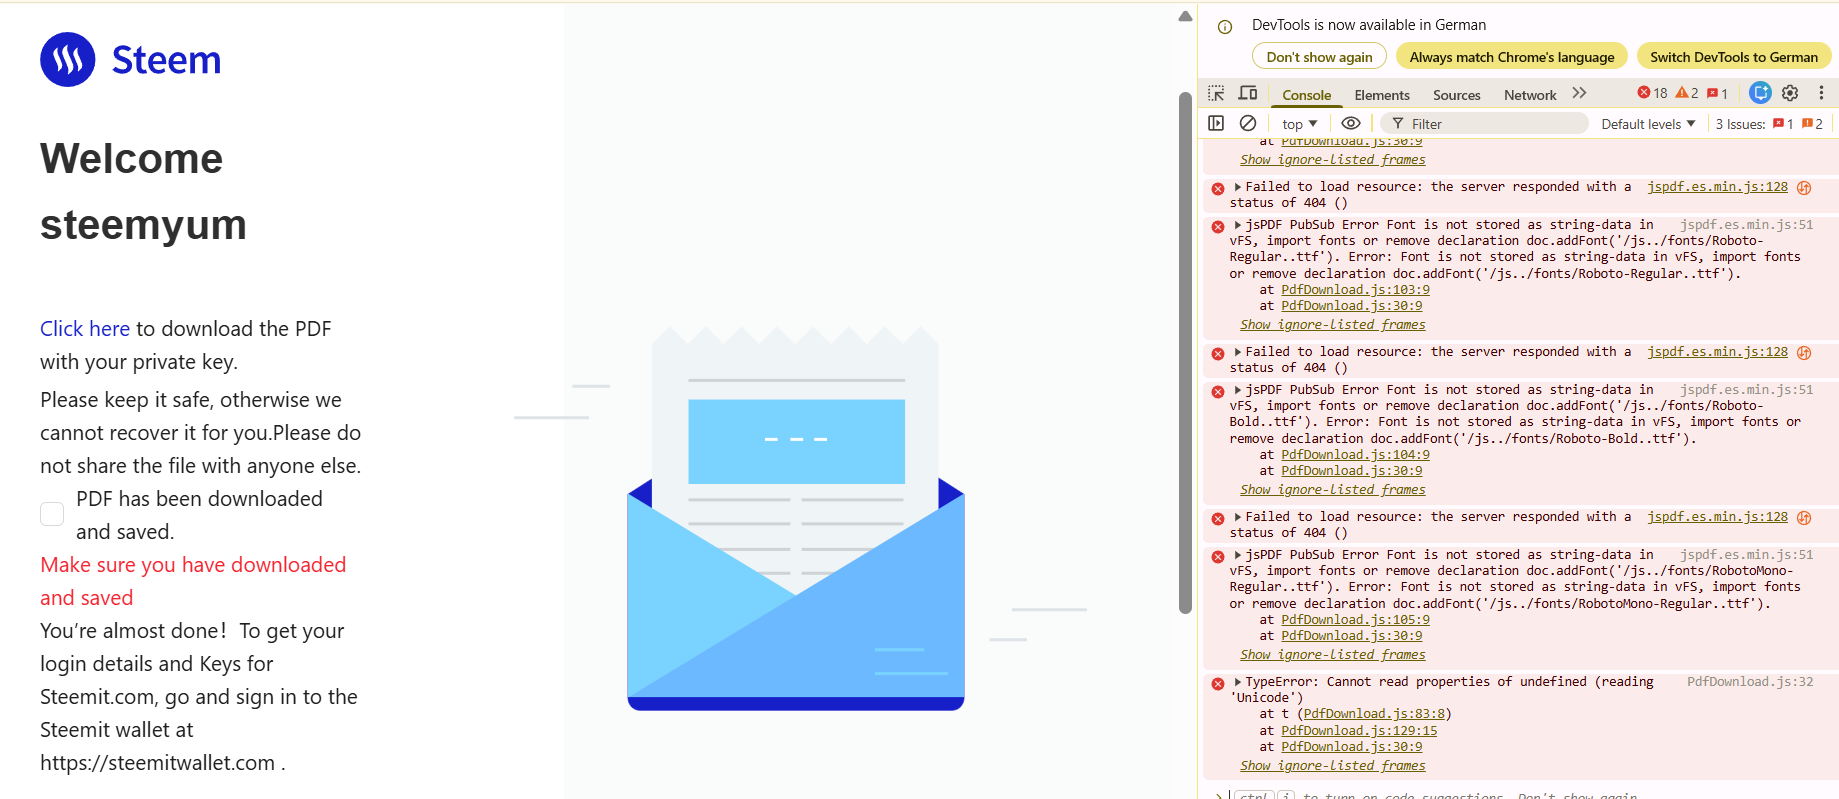Open the PdfDownload.js:103:9 source link
Viewport: 1839px width, 799px height.
point(1355,290)
